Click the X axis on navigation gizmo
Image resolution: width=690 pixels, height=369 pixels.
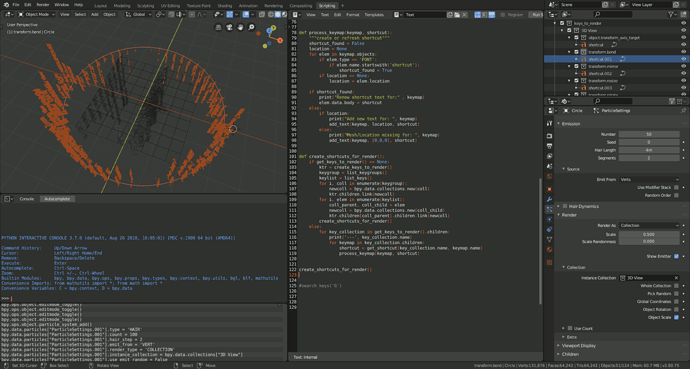[280, 40]
